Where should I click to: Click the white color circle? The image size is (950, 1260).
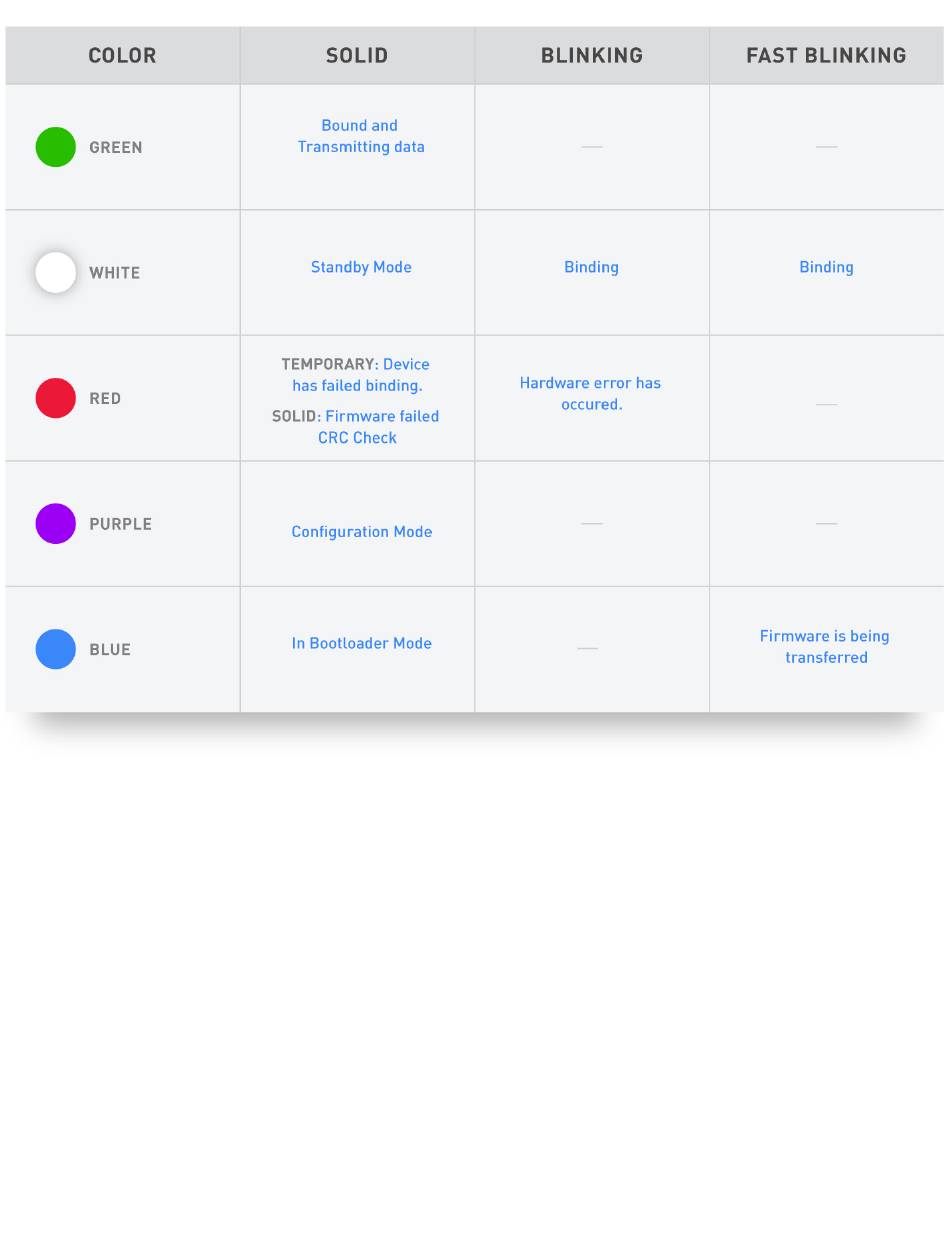56,272
